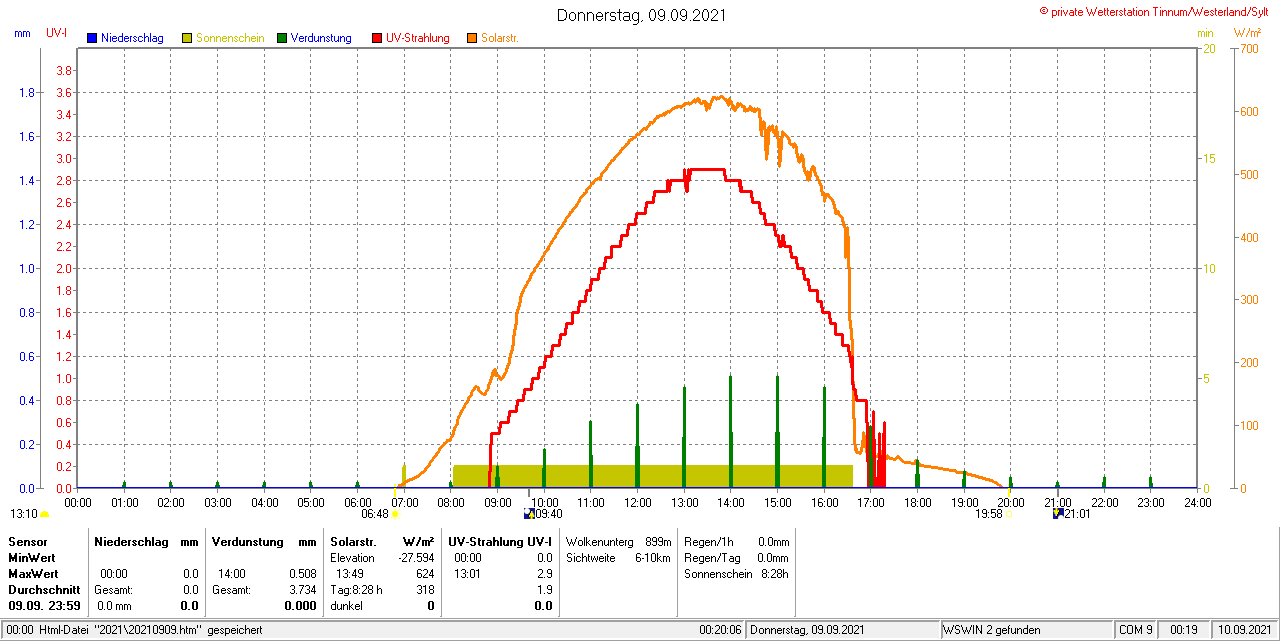The image size is (1280, 641).
Task: Click the orange W/m² axis unit label
Action: click(x=1247, y=33)
